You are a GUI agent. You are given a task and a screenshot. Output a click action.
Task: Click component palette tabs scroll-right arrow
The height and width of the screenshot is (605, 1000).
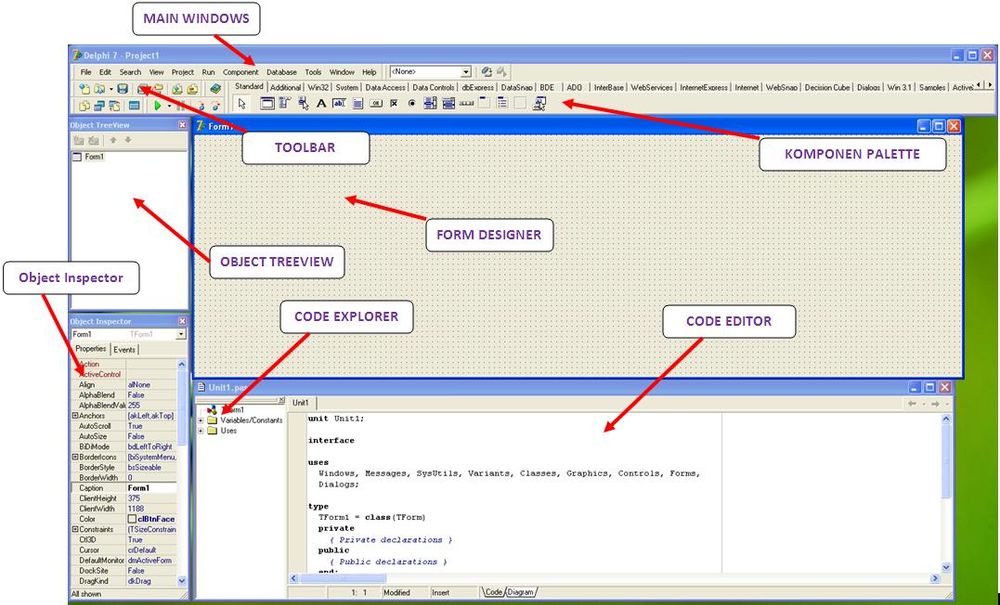(990, 85)
